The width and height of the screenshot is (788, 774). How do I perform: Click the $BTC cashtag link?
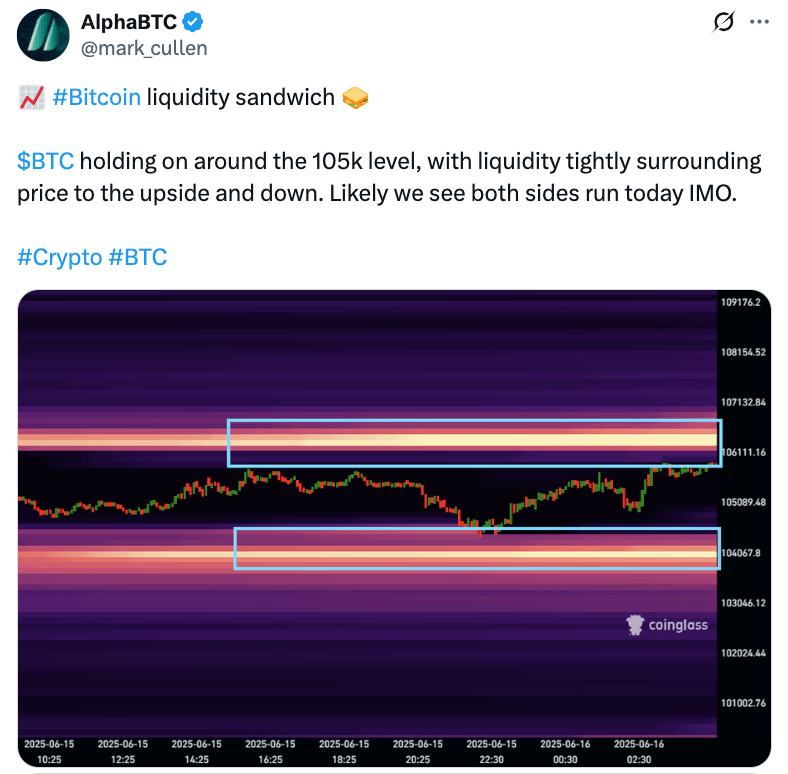click(x=45, y=161)
